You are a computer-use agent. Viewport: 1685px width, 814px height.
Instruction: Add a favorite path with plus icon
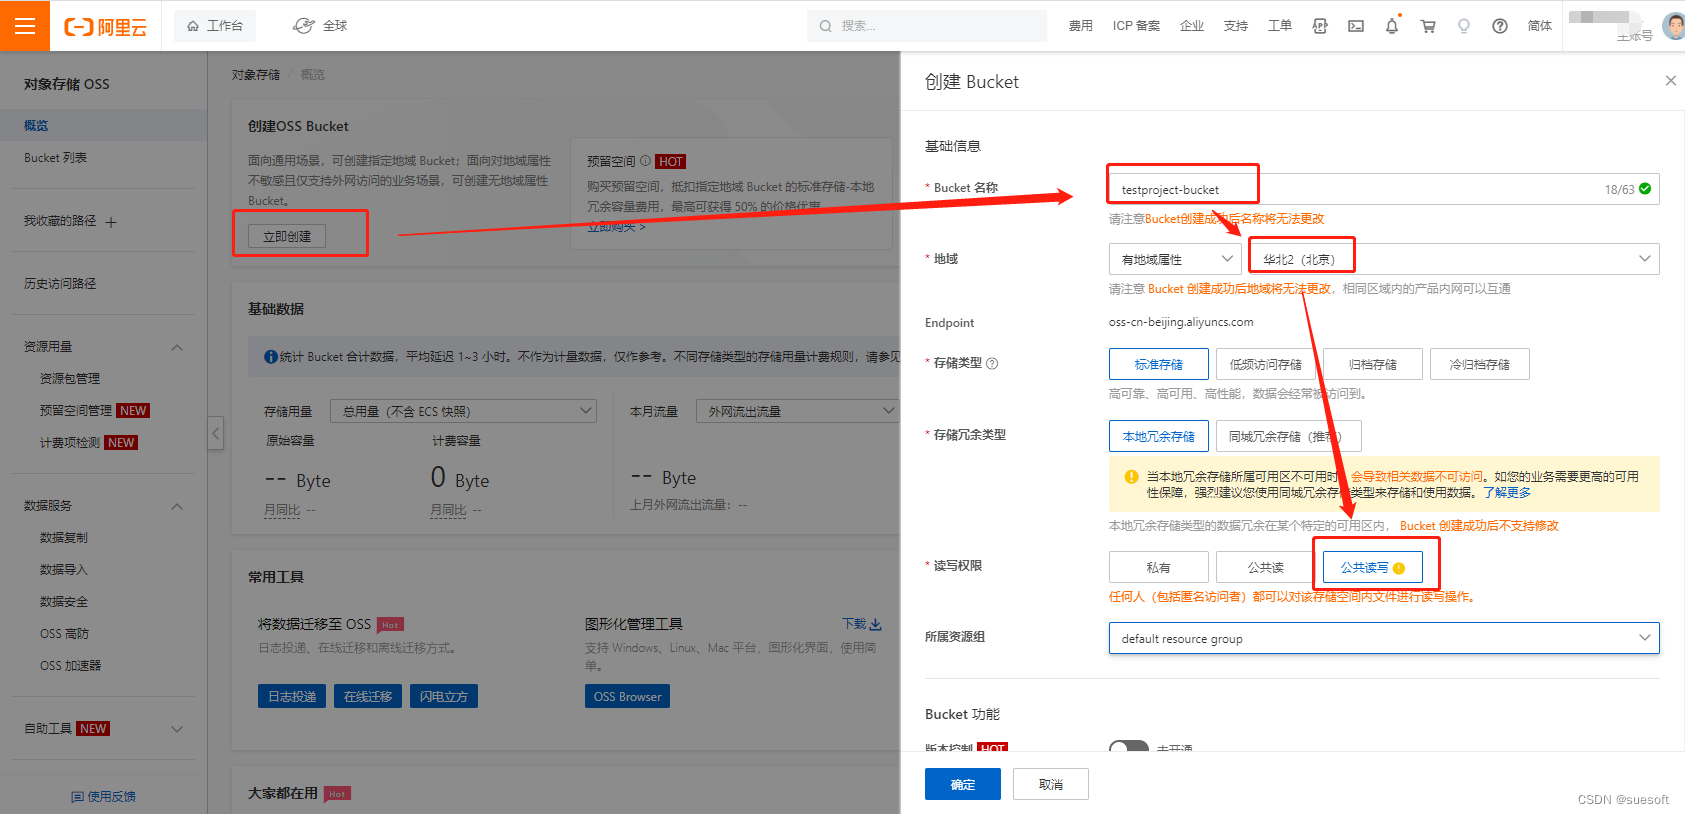pos(111,222)
